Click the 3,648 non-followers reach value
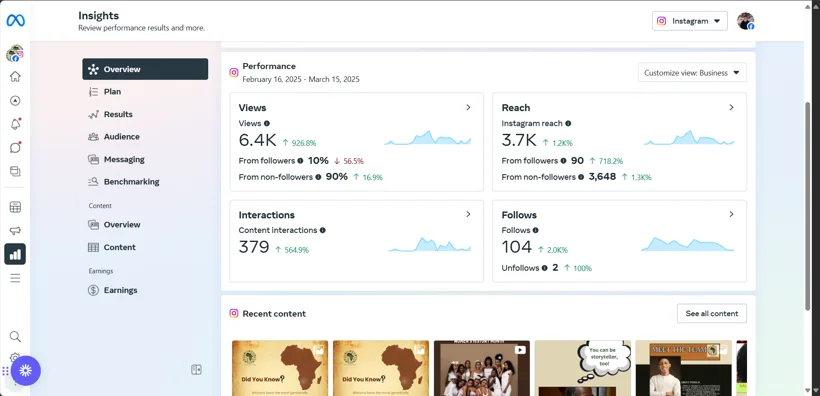The width and height of the screenshot is (820, 396). (x=602, y=177)
